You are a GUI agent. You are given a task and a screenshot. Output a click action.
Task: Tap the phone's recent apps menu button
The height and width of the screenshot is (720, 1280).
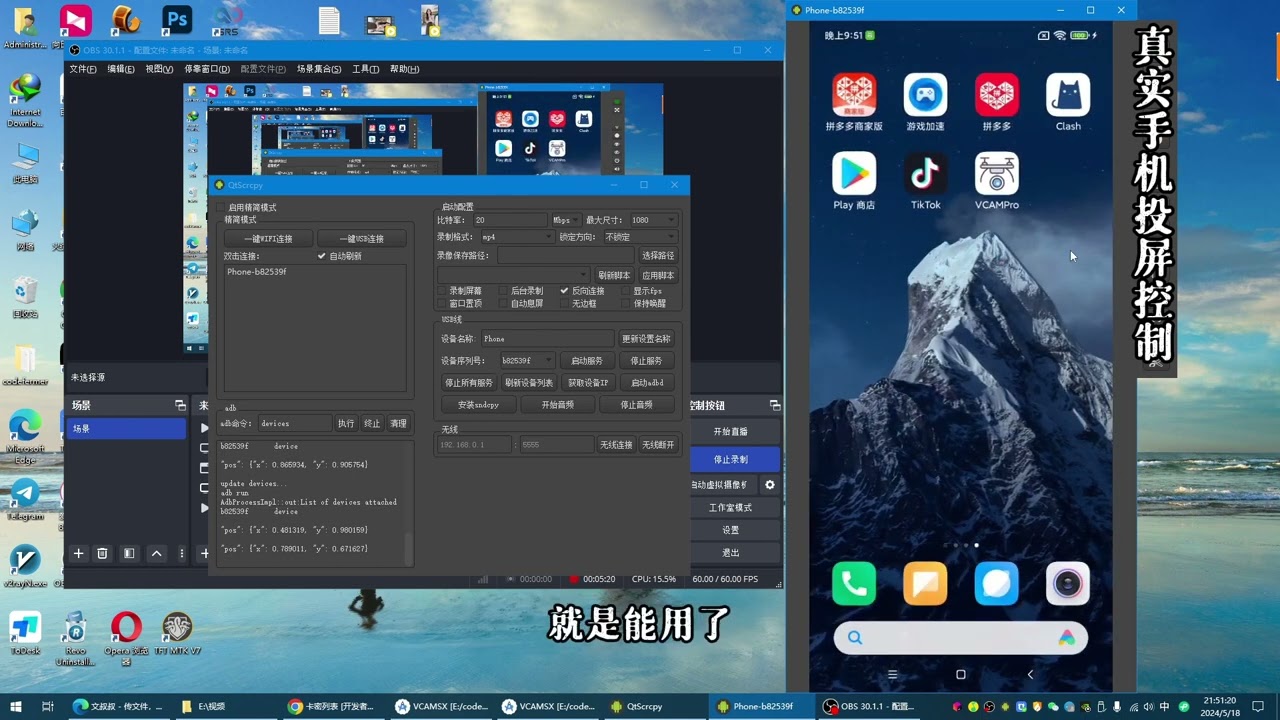[892, 675]
